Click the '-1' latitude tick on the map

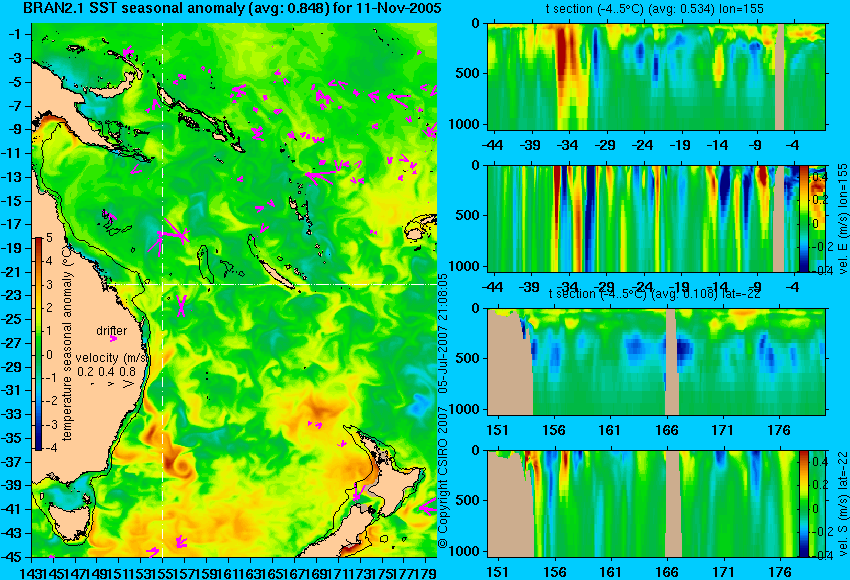point(16,34)
